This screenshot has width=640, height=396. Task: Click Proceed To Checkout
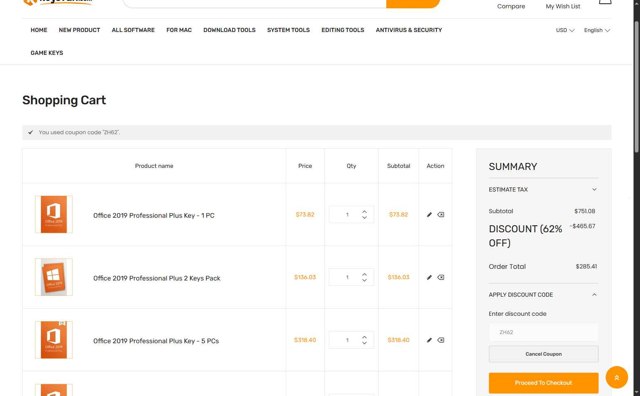(543, 383)
